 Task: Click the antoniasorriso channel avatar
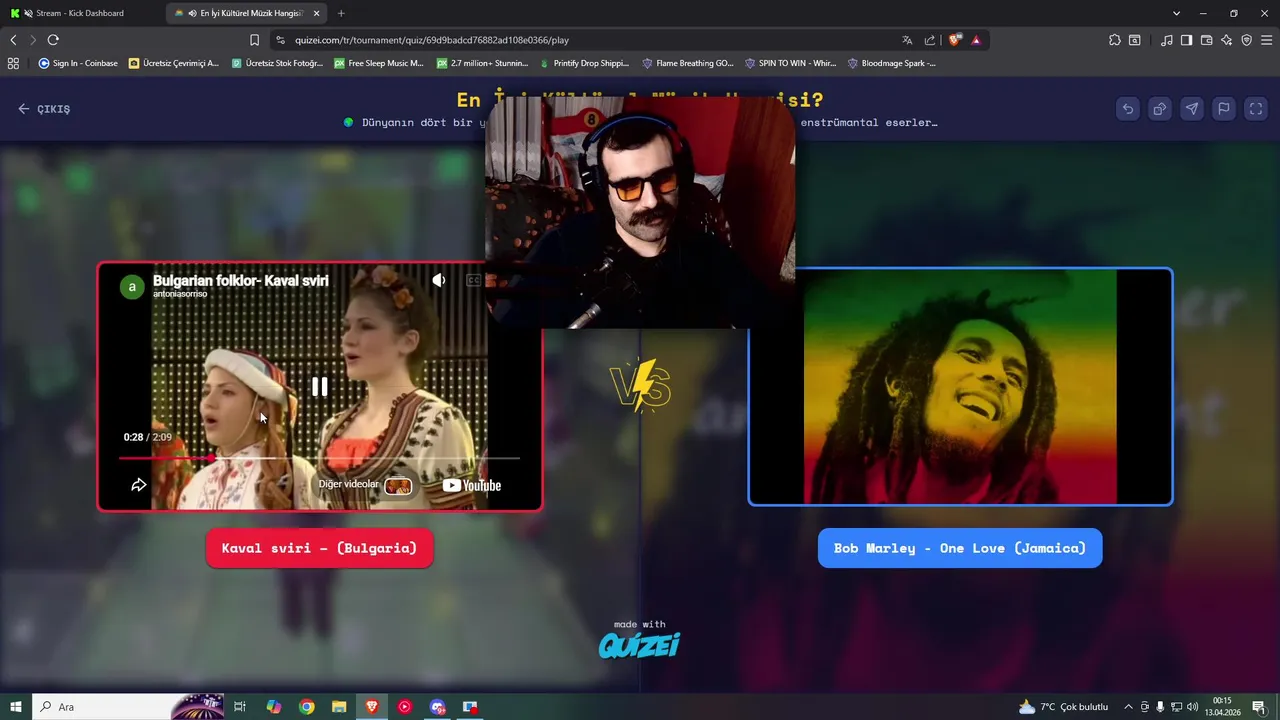point(132,288)
